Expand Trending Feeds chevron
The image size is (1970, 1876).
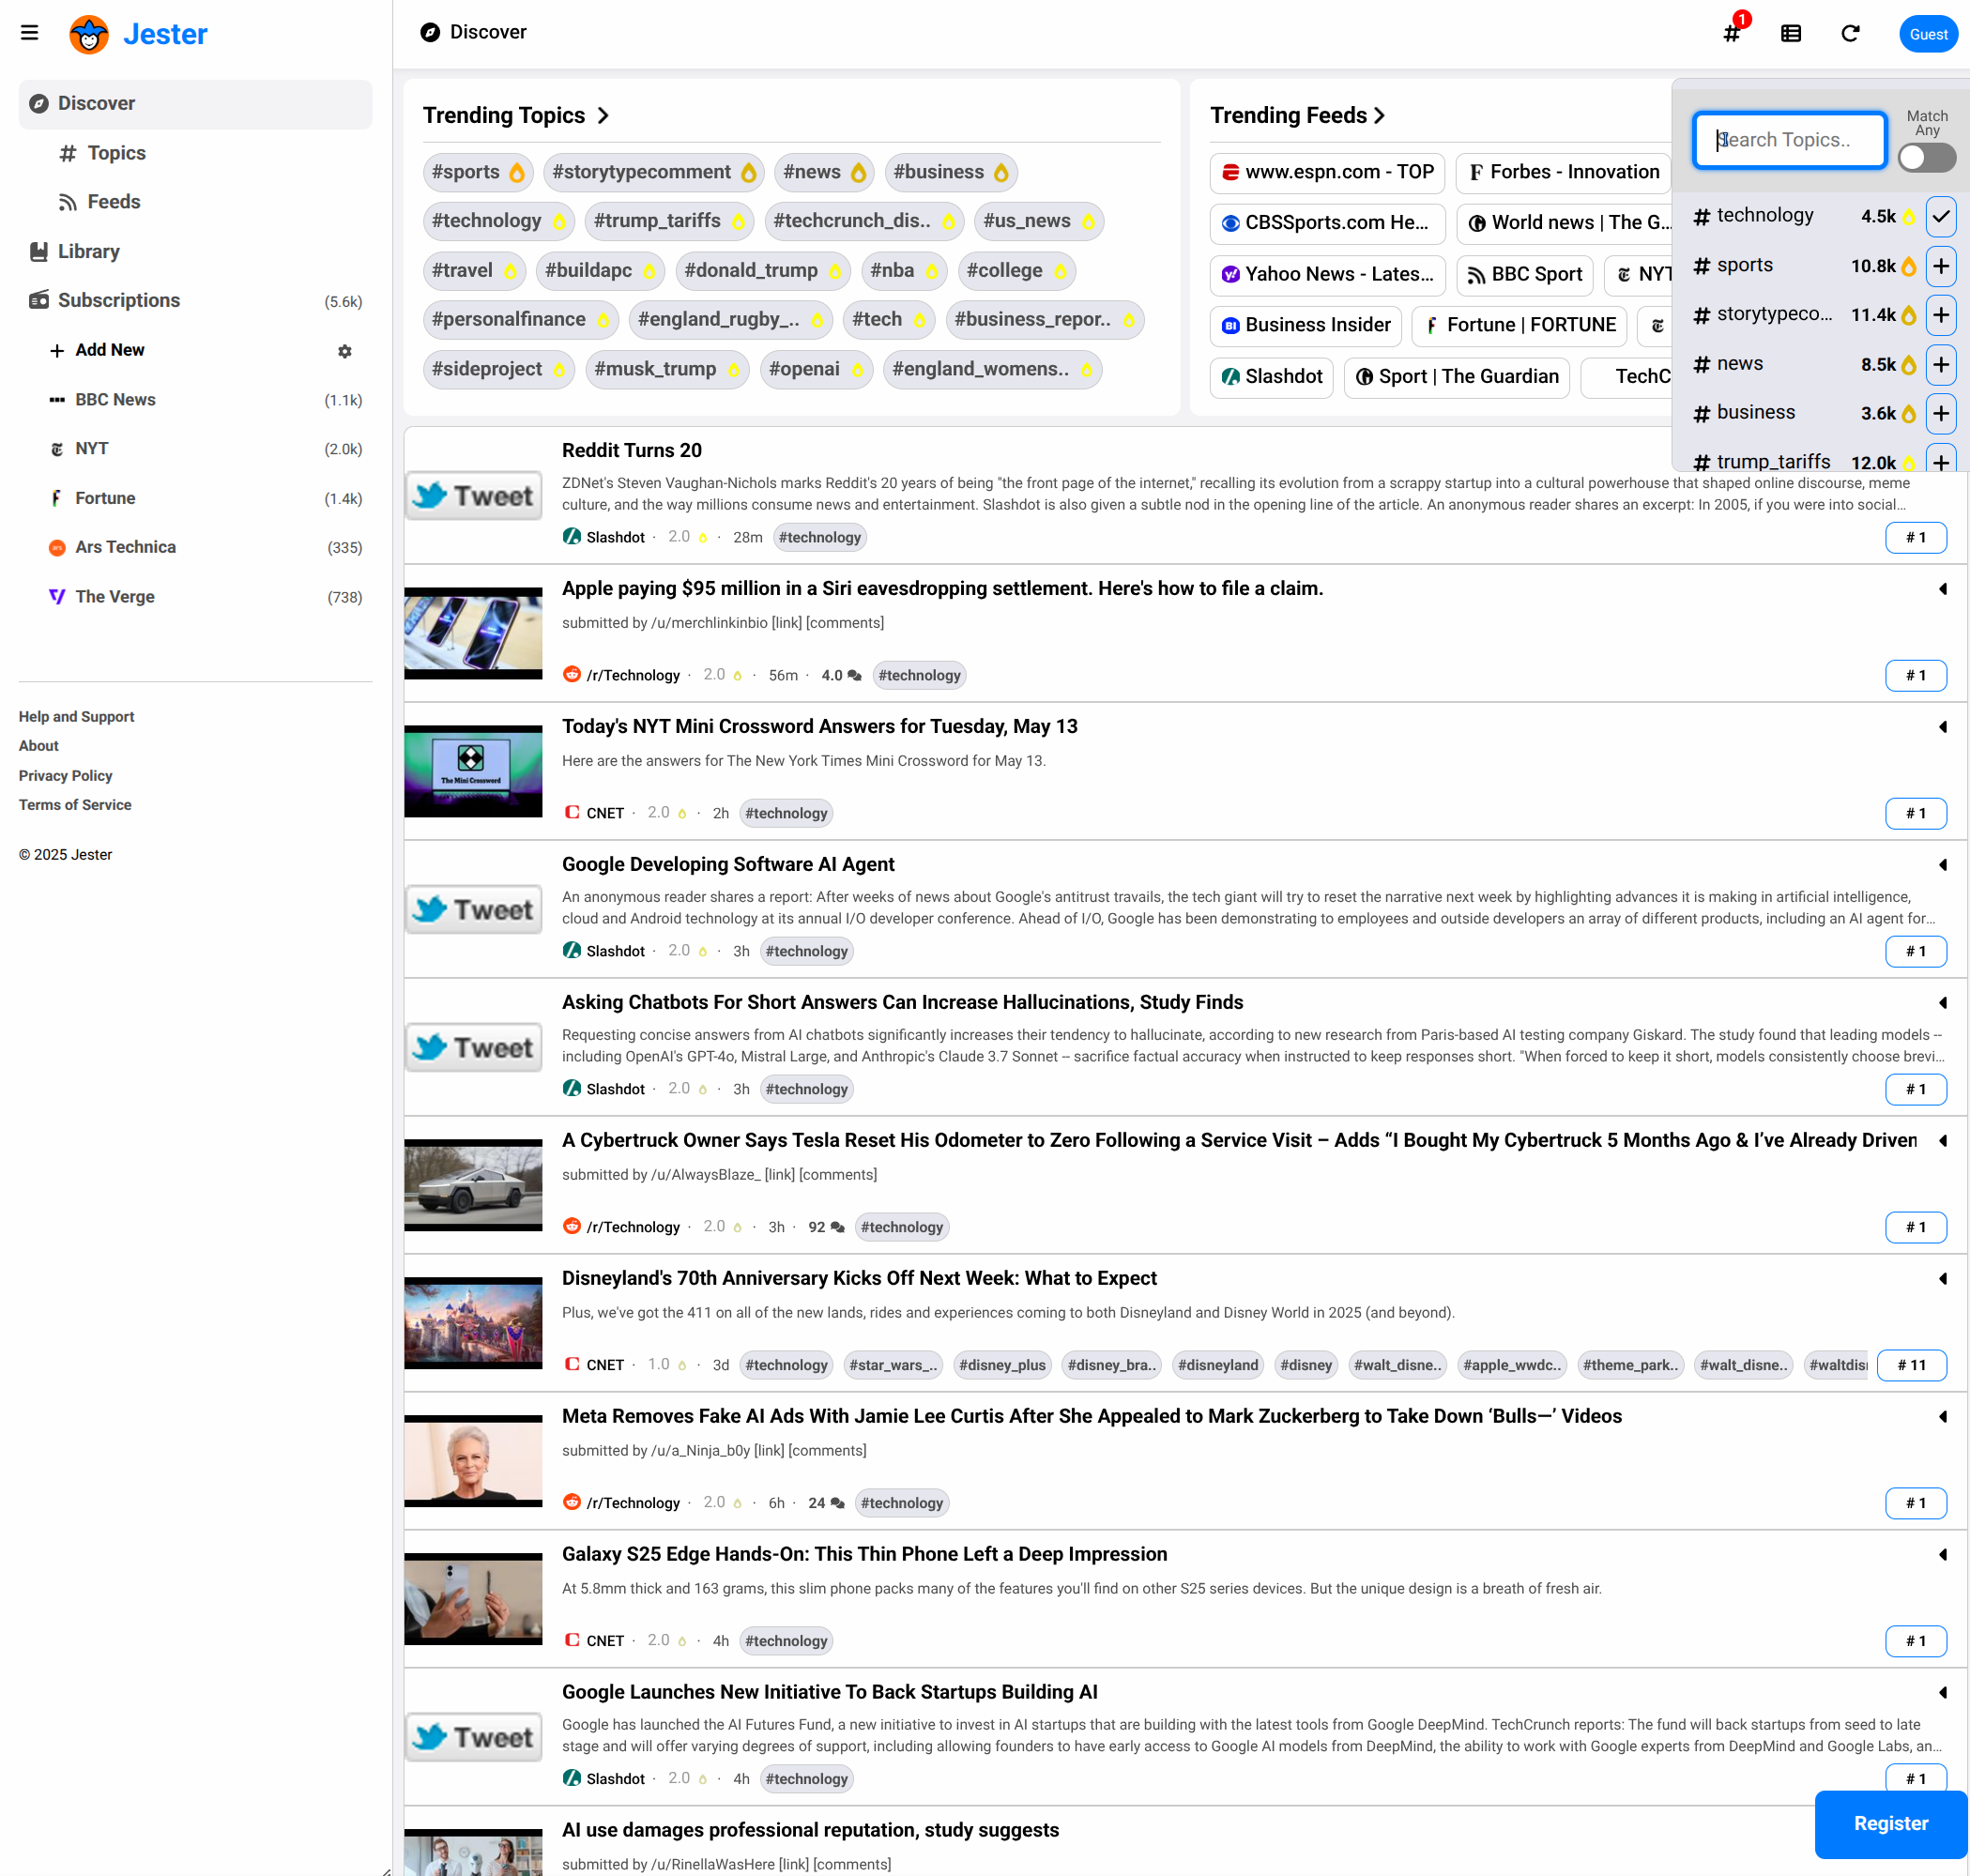click(1379, 116)
